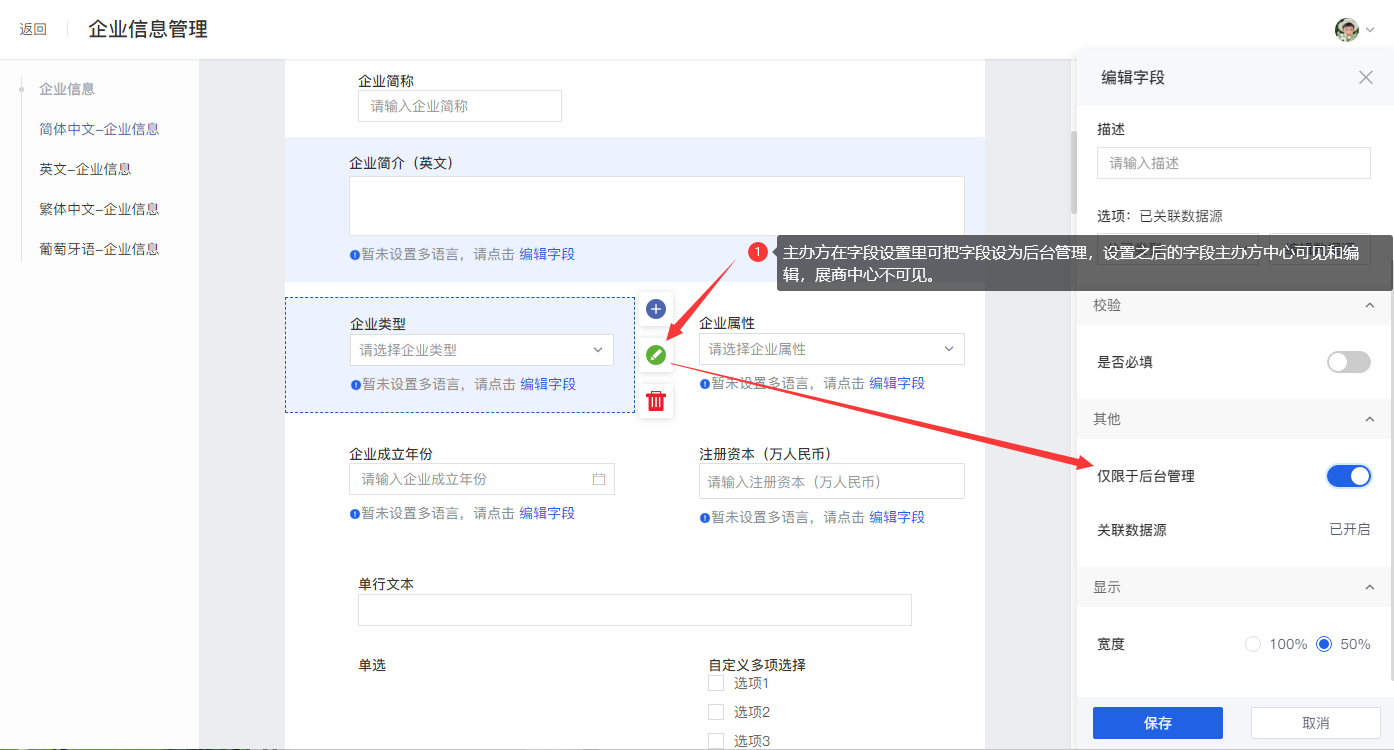This screenshot has height=750, width=1394.
Task: Click the blue plus add-field icon
Action: pos(655,308)
